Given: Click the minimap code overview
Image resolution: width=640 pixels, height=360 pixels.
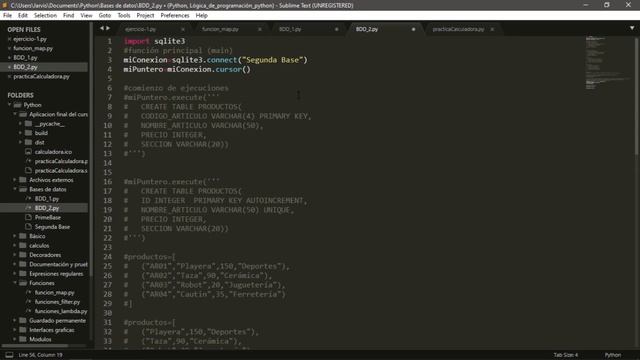Looking at the screenshot, I should click(x=608, y=63).
